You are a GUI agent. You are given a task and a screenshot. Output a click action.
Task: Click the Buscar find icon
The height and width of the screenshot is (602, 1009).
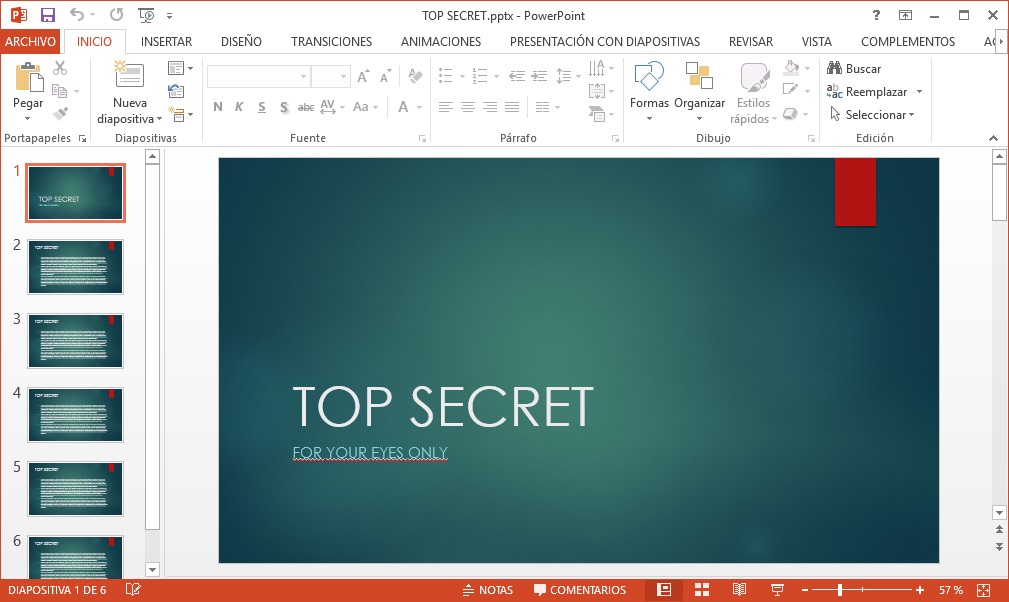tap(835, 69)
